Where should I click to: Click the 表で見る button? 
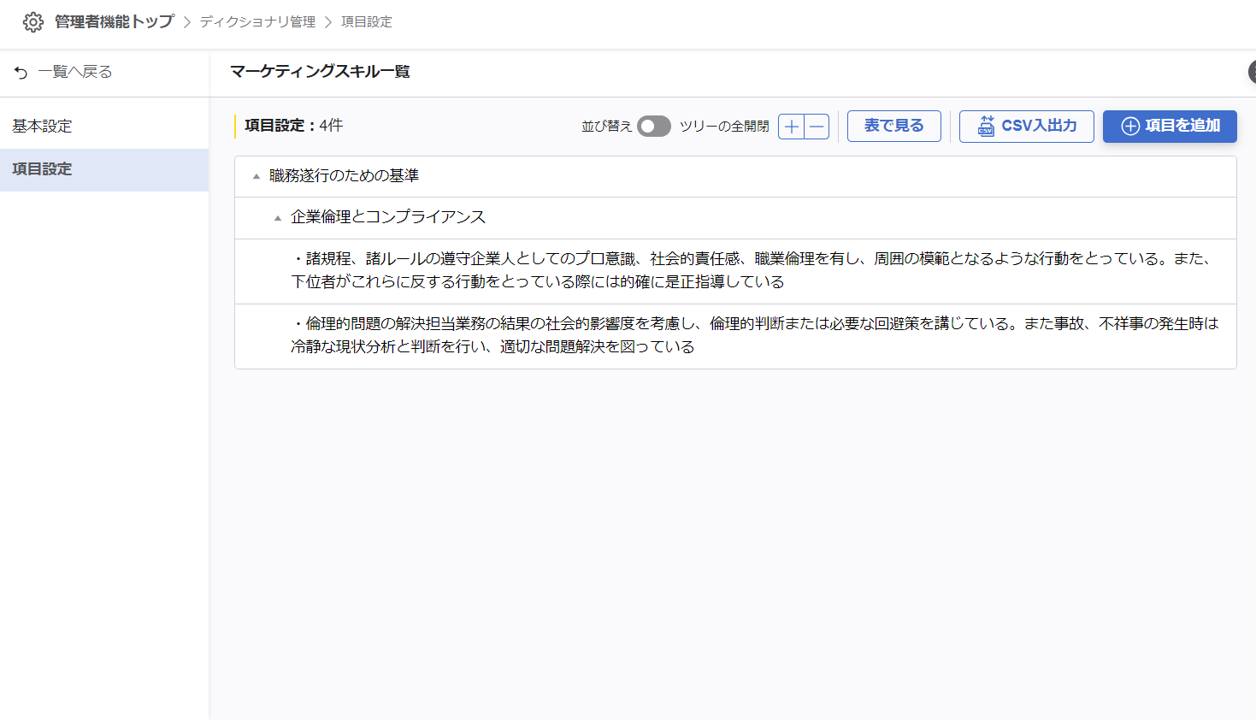(x=893, y=126)
